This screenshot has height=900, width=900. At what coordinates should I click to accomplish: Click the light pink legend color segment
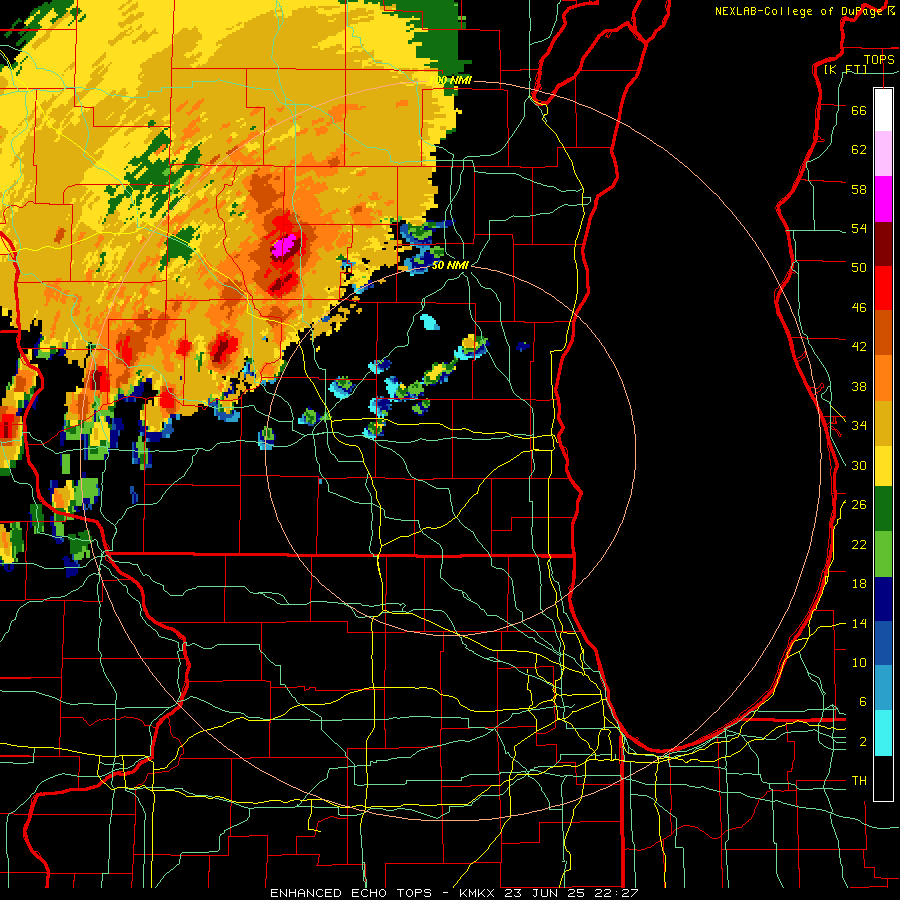(x=883, y=154)
